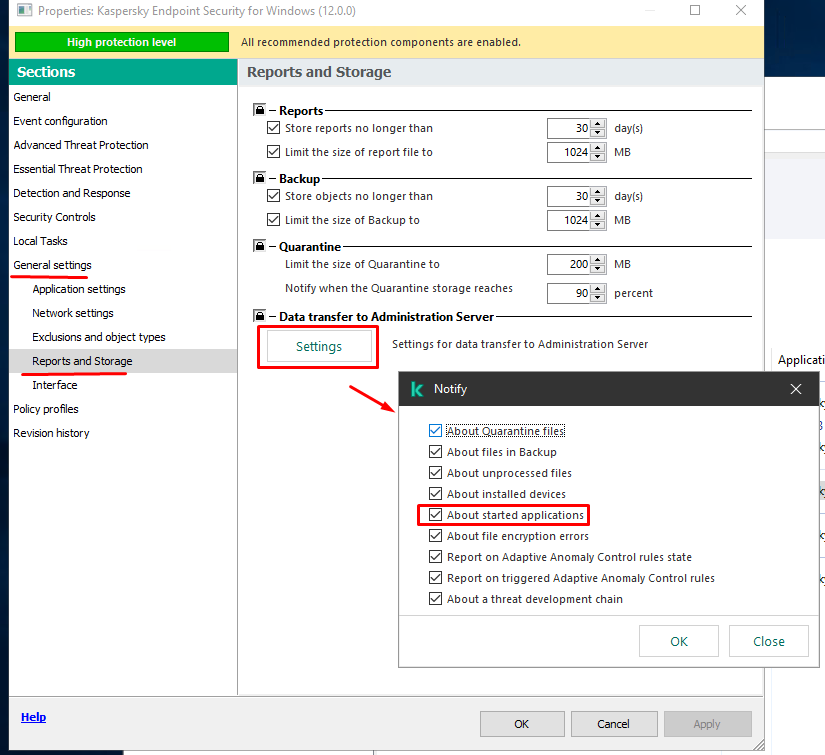This screenshot has width=825, height=755.
Task: Uncheck Limit the size of Backup to
Action: tap(274, 220)
